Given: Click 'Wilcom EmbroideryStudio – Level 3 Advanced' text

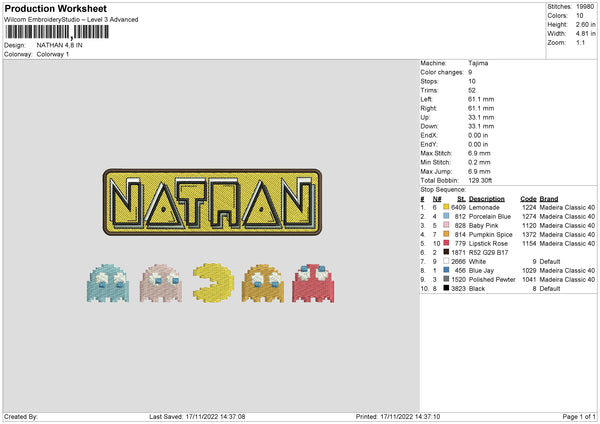Looking at the screenshot, I should point(71,20).
